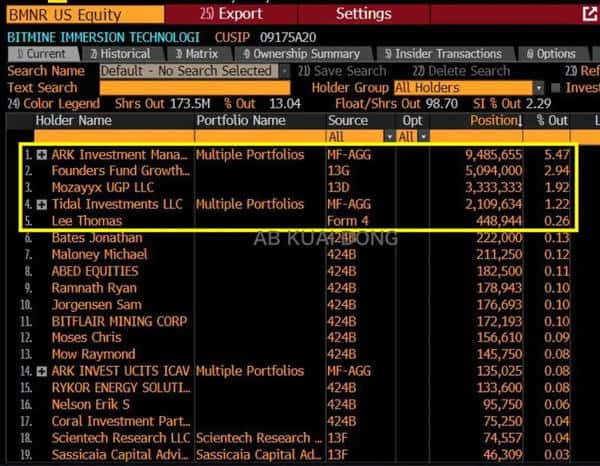
Task: Expand Tidal Investments LLC row
Action: click(41, 204)
